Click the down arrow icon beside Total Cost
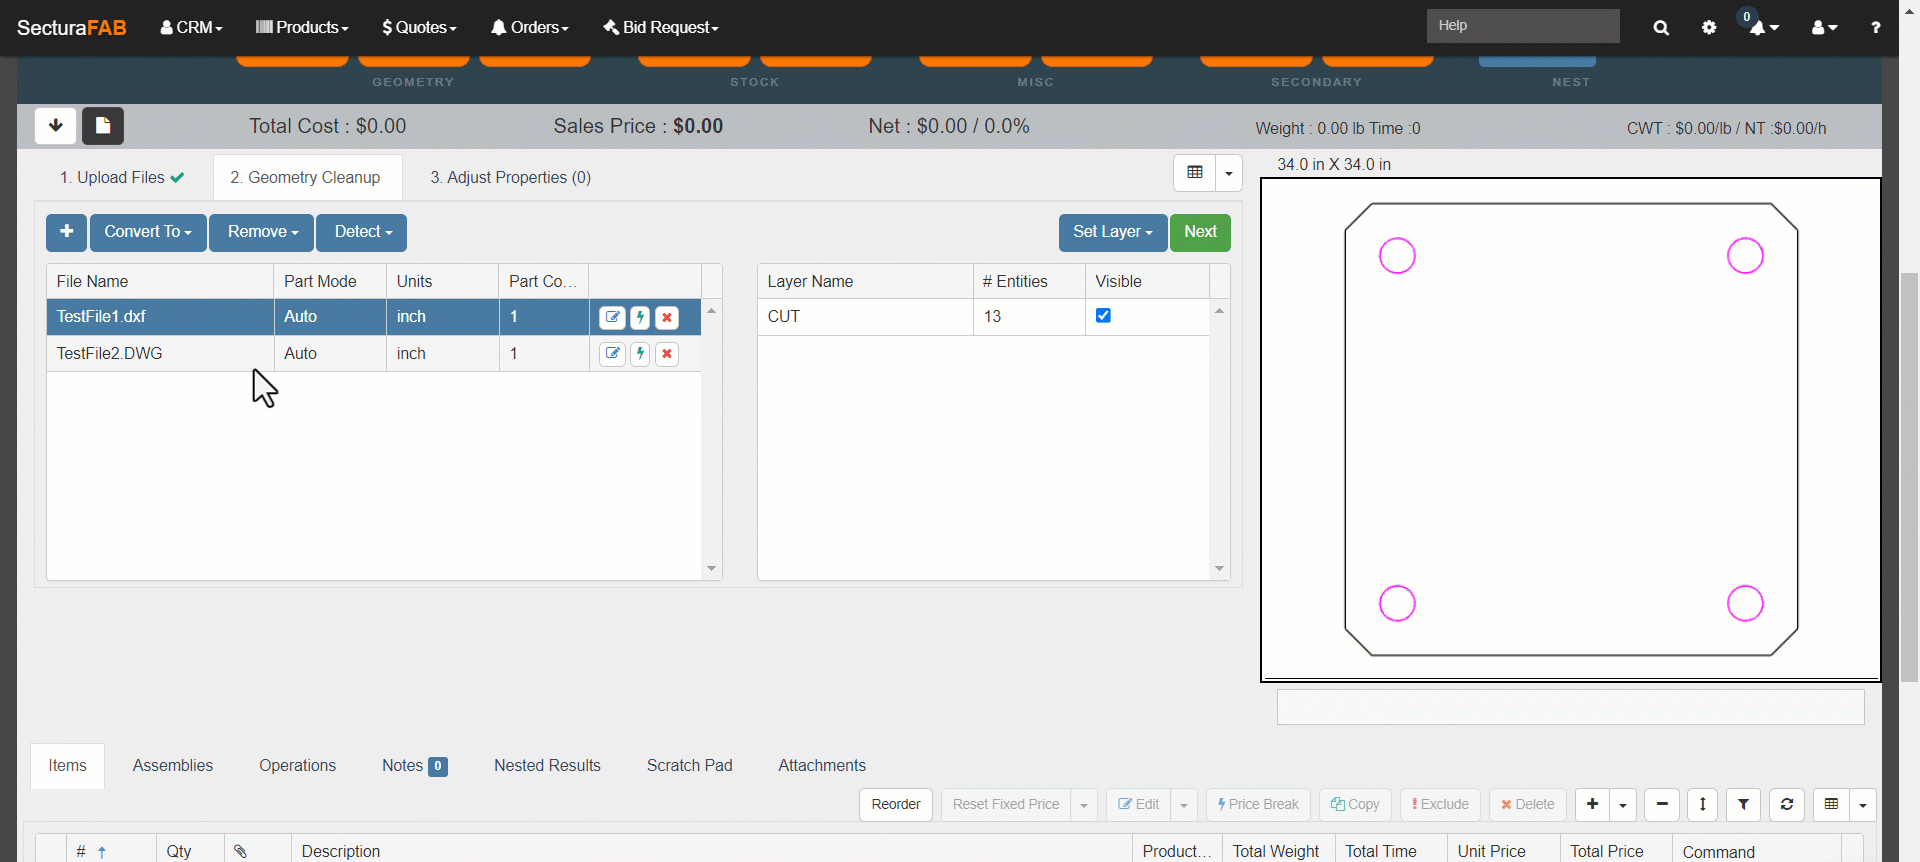Image resolution: width=1920 pixels, height=862 pixels. 56,126
